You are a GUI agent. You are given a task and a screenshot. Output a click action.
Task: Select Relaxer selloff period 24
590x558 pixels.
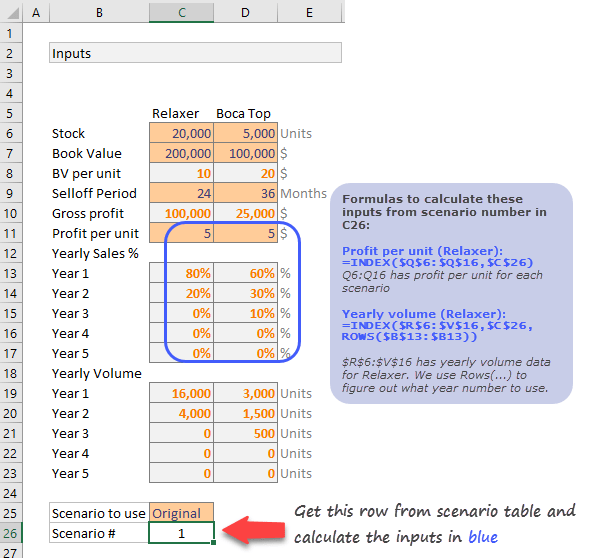(x=181, y=193)
